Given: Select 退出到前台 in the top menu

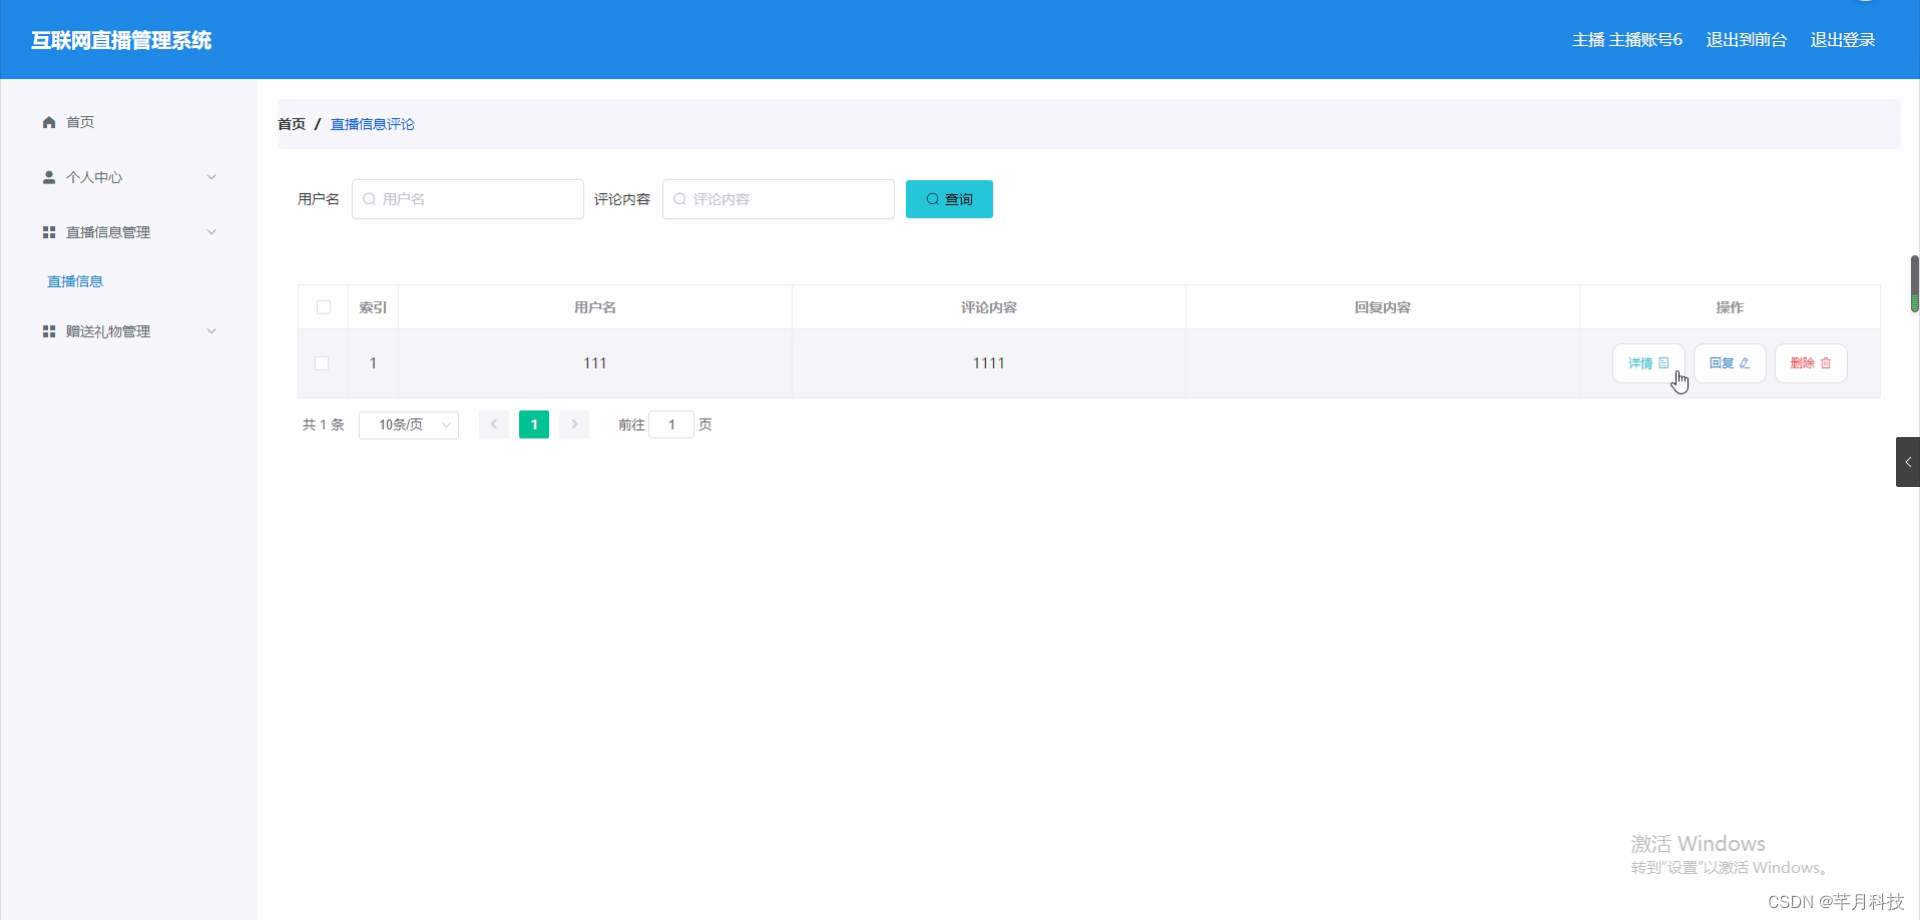Looking at the screenshot, I should click(x=1745, y=39).
